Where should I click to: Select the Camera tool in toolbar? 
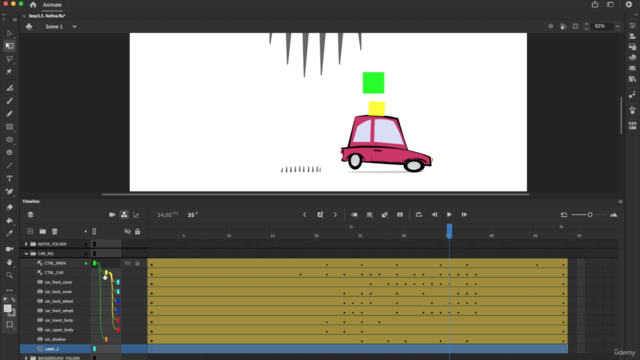[9, 249]
